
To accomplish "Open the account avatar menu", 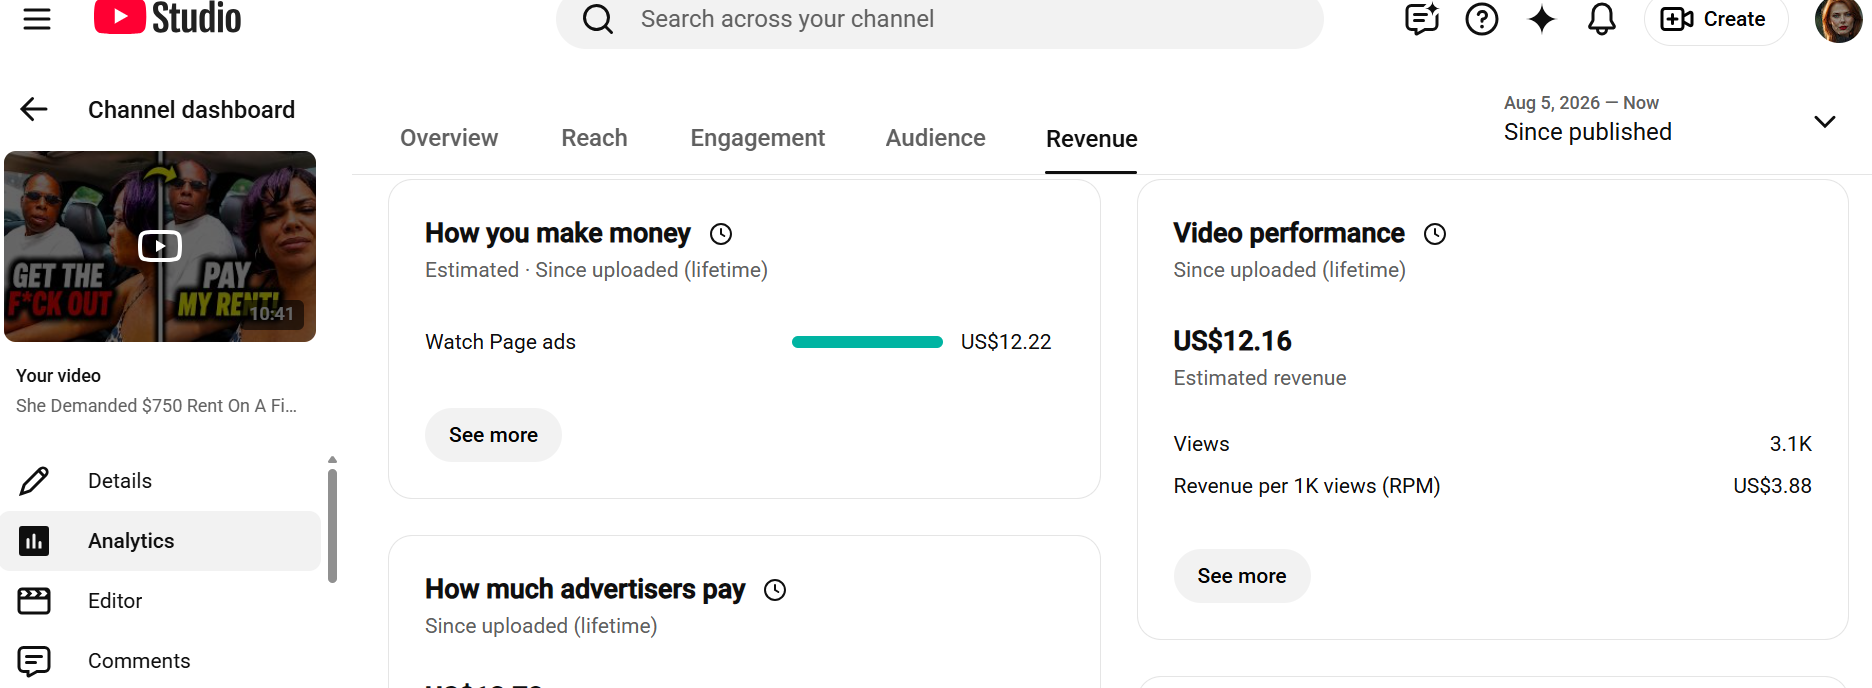I will click(x=1838, y=19).
